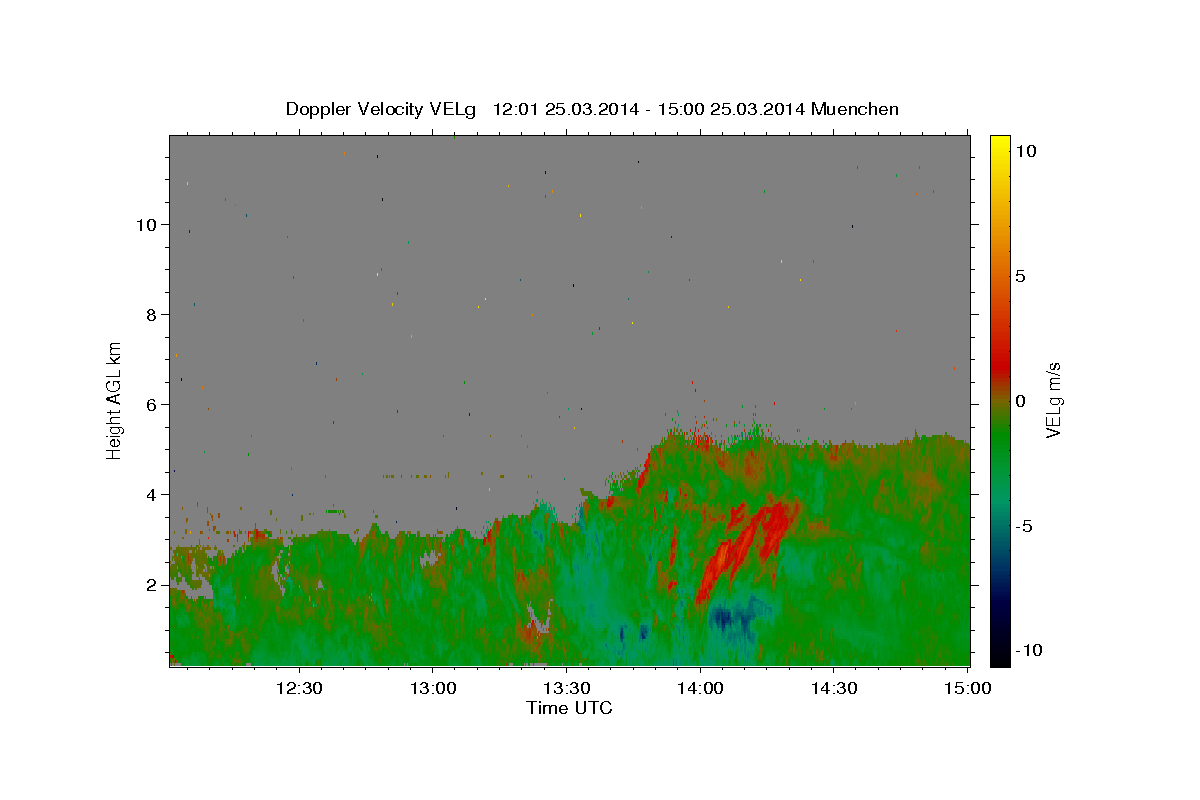
Task: Click the colorbar value 0 label
Action: [x=1020, y=401]
